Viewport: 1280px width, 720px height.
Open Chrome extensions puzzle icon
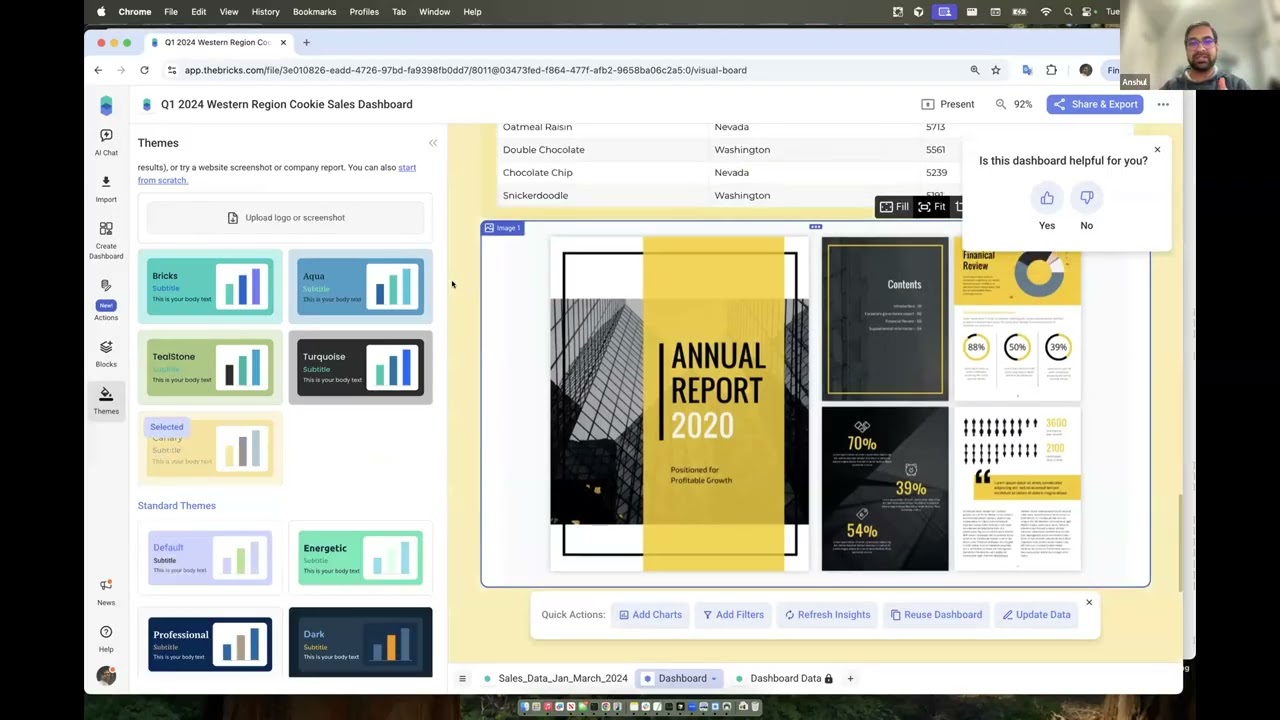[1051, 70]
